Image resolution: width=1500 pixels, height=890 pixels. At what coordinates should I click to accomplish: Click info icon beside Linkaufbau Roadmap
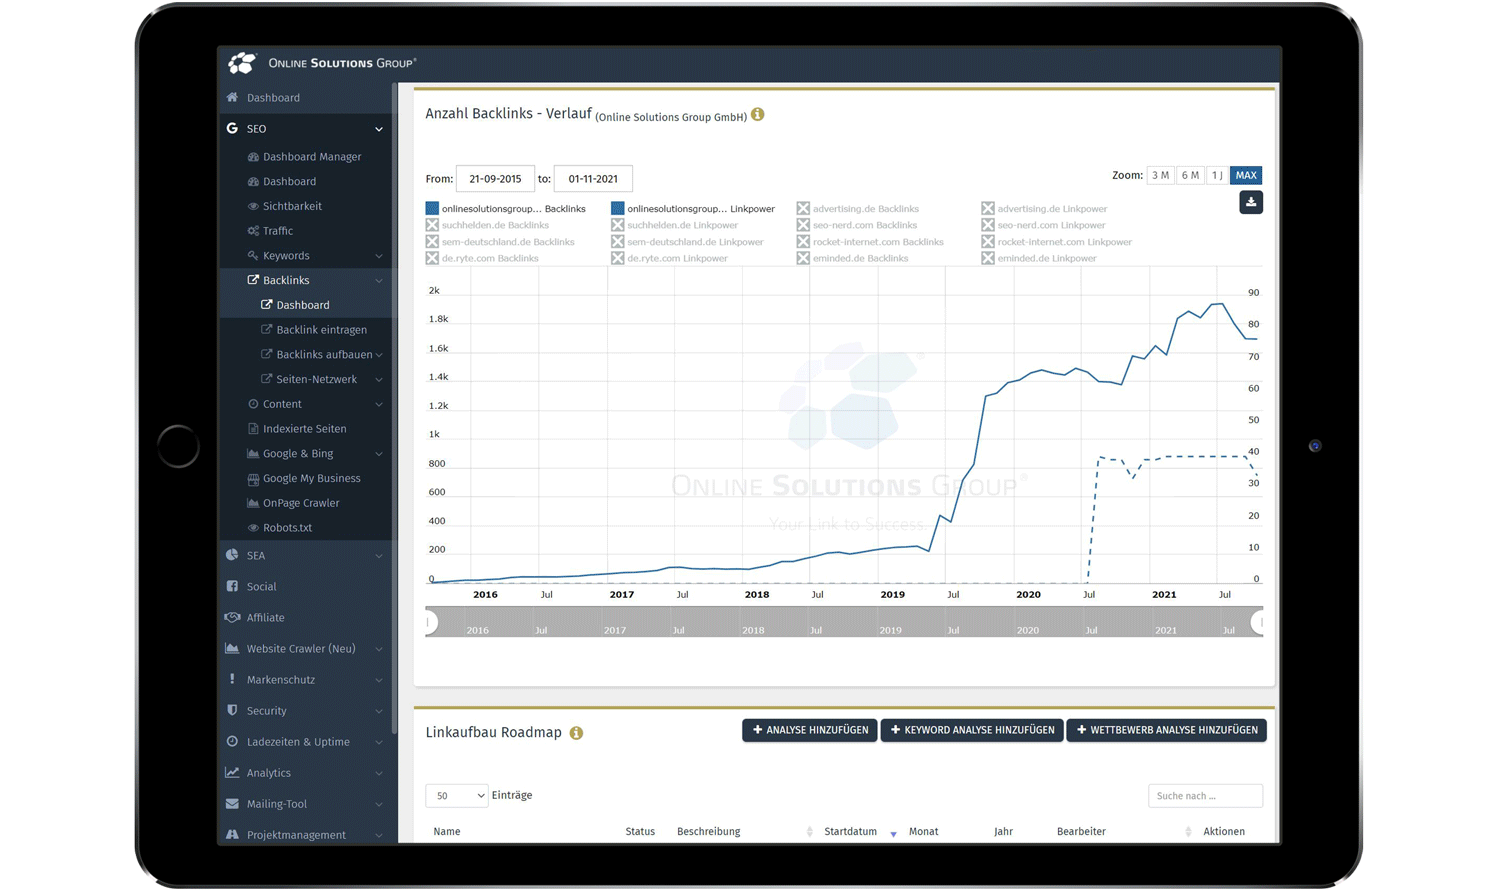[576, 733]
